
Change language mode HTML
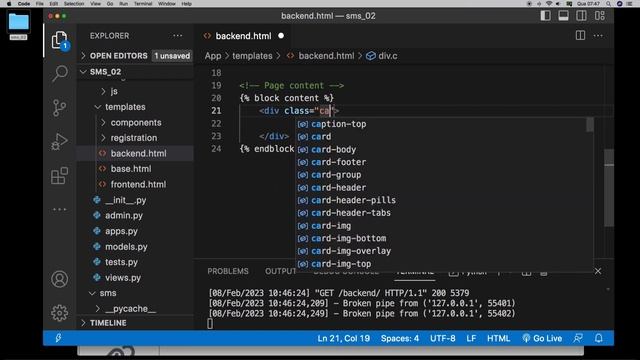[x=498, y=338]
